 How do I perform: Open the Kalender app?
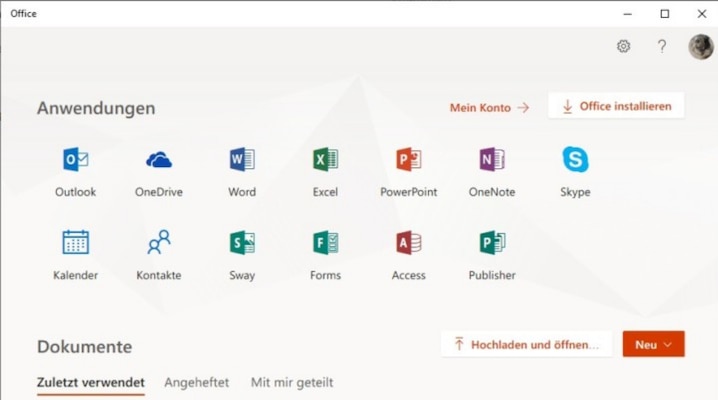tap(75, 243)
